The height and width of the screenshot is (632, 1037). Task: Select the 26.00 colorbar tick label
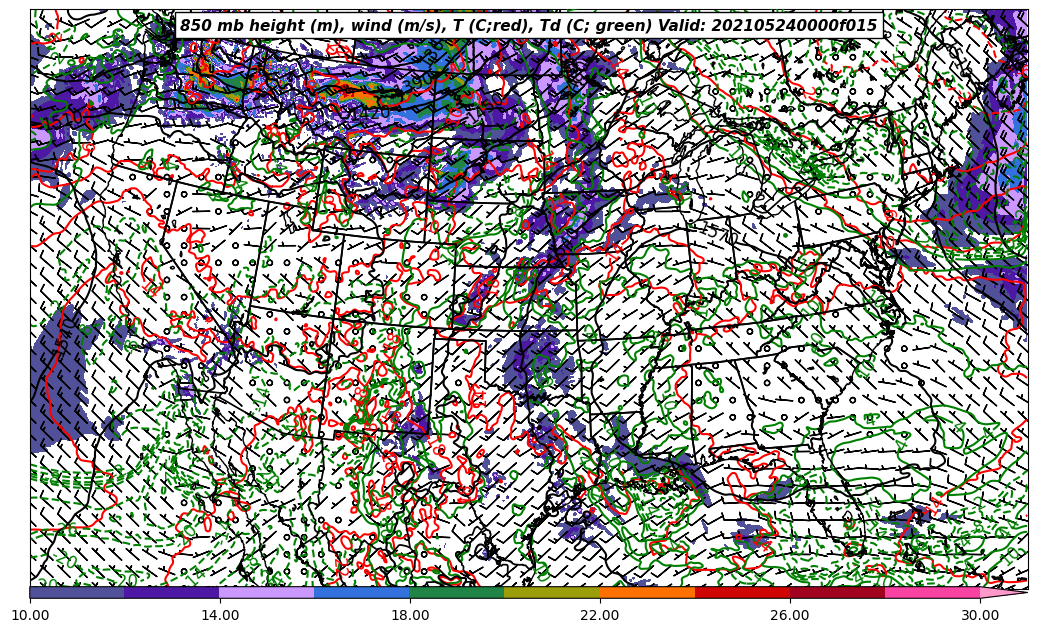790,615
